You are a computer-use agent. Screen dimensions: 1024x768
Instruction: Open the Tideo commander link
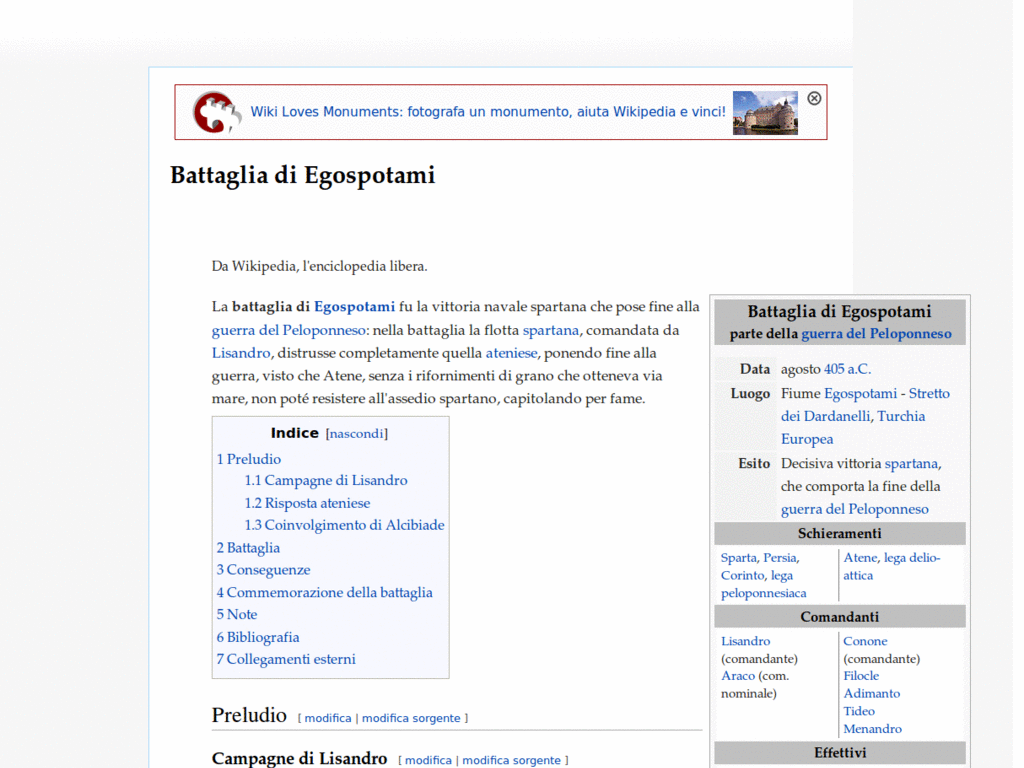tap(859, 711)
